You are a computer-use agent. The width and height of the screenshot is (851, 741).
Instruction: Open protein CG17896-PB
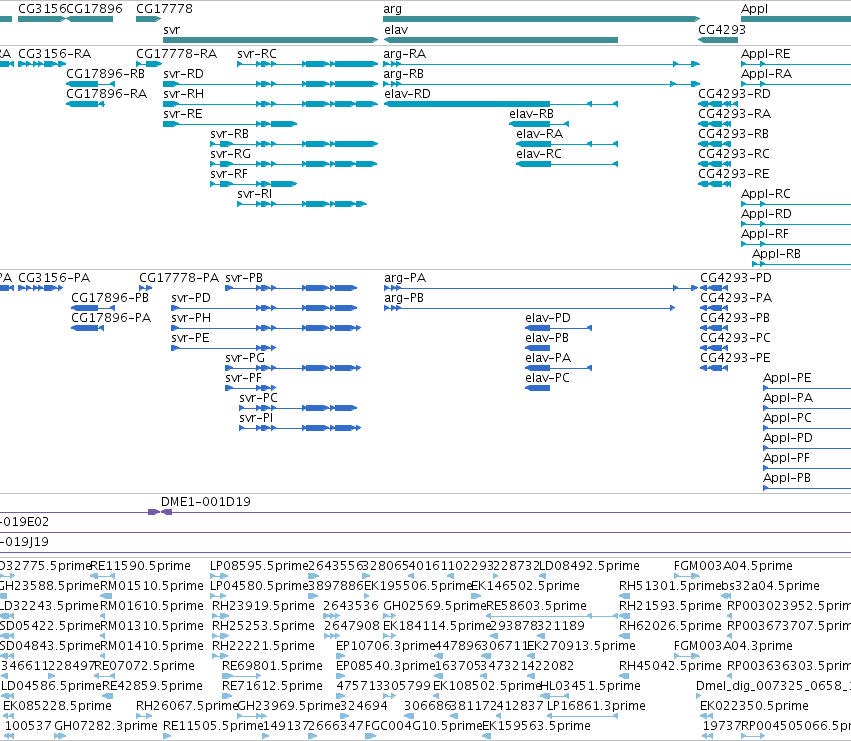pos(93,308)
